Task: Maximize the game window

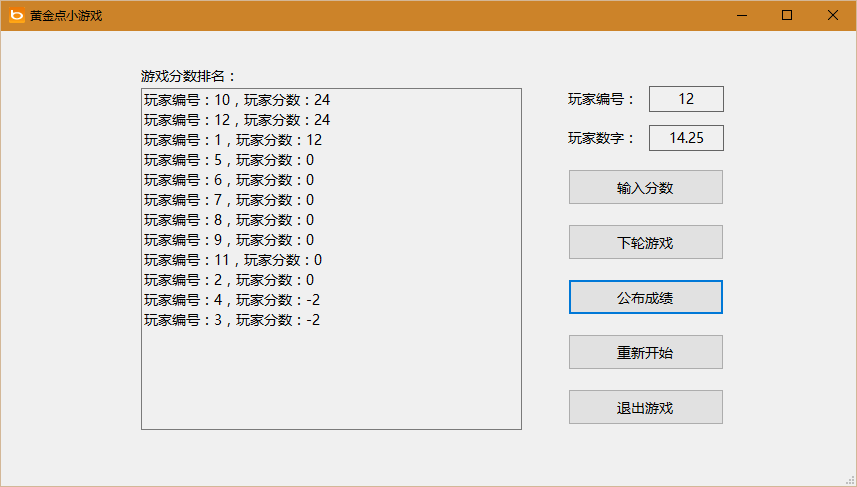Action: 787,15
